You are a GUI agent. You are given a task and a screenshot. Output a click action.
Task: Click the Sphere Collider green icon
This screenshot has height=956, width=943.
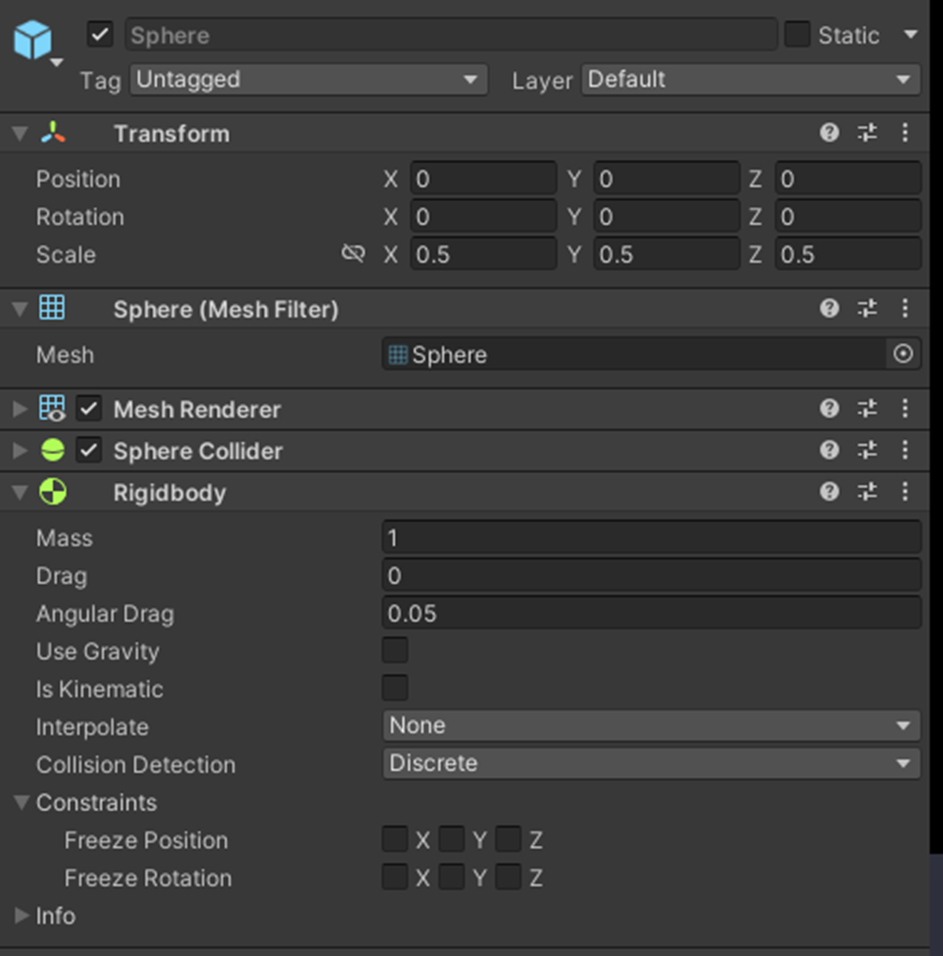click(52, 451)
